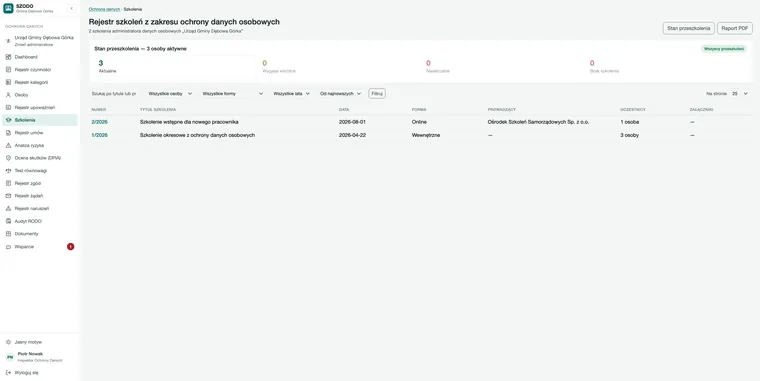Toggle the Jasny motyw theme setting

click(40, 342)
